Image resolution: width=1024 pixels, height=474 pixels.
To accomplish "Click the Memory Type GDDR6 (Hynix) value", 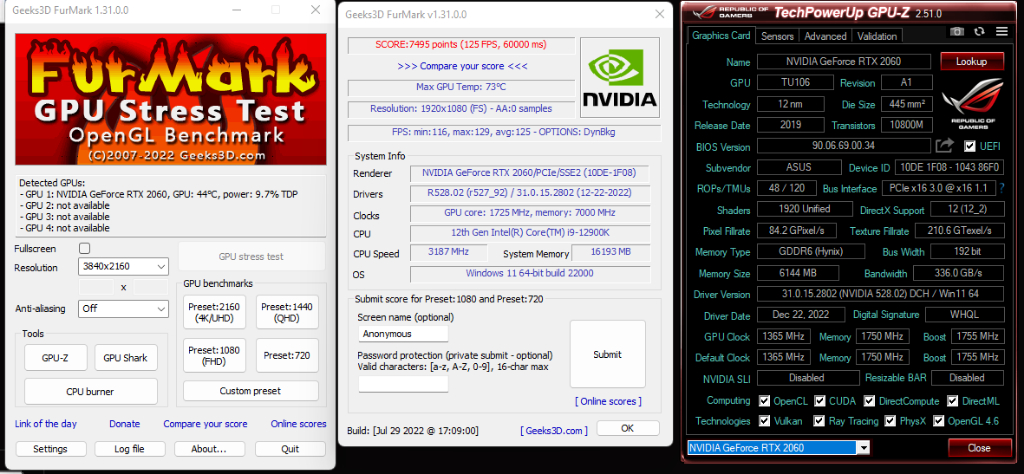I will click(810, 251).
